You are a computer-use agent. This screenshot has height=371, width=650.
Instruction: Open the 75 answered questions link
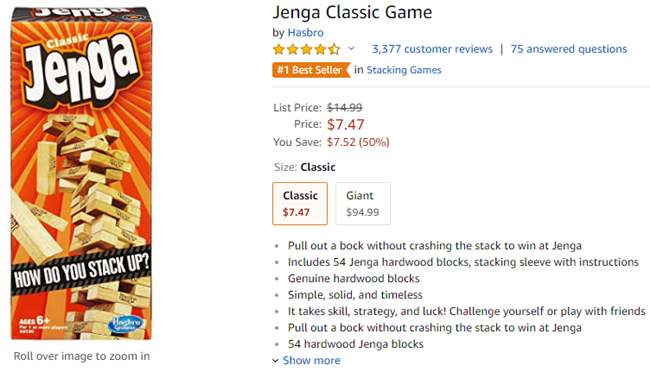[569, 49]
